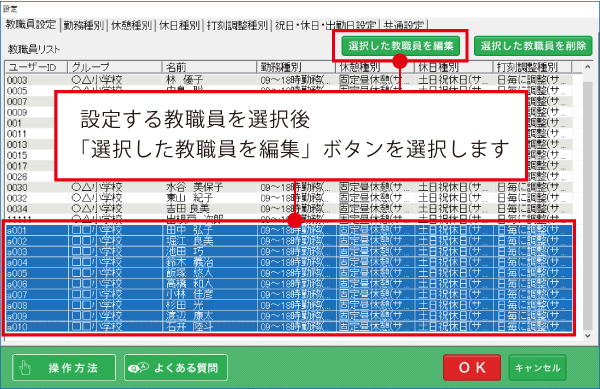Click the list scrollbar down arrow
The height and width of the screenshot is (389, 600).
coord(588,335)
